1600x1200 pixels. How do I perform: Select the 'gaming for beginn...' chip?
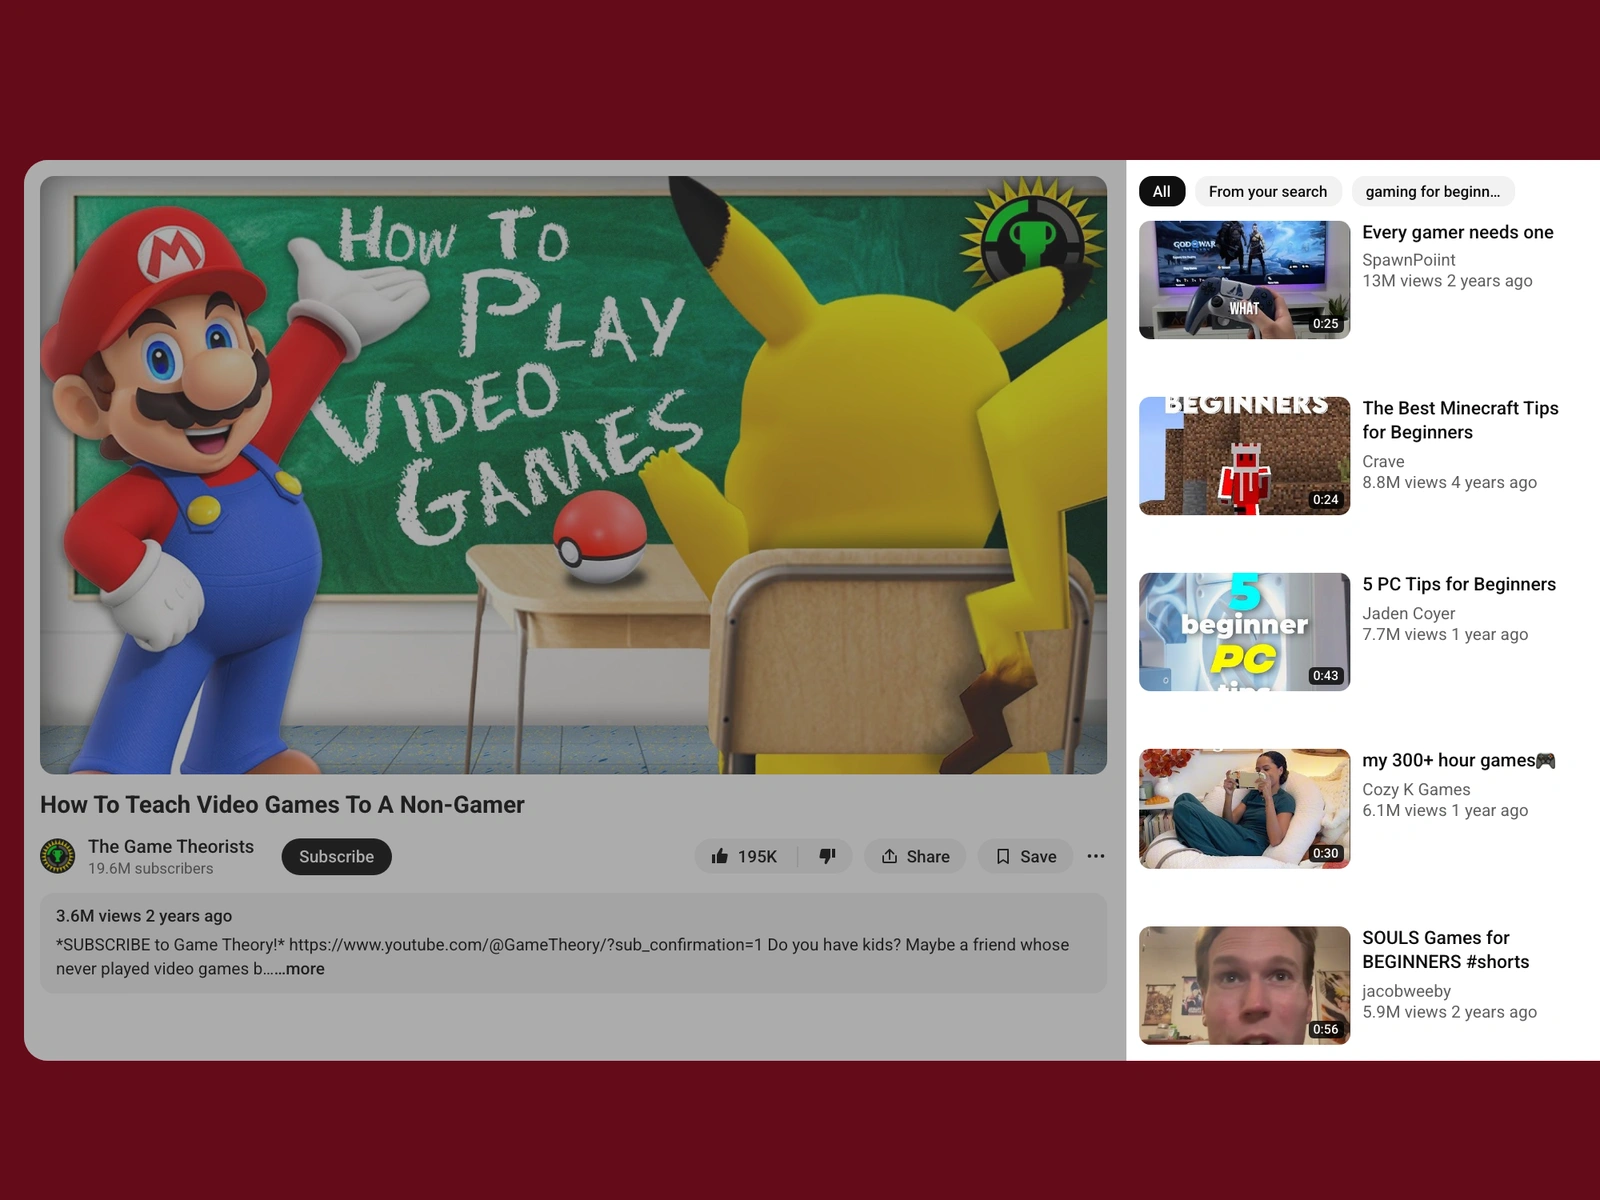coord(1432,191)
